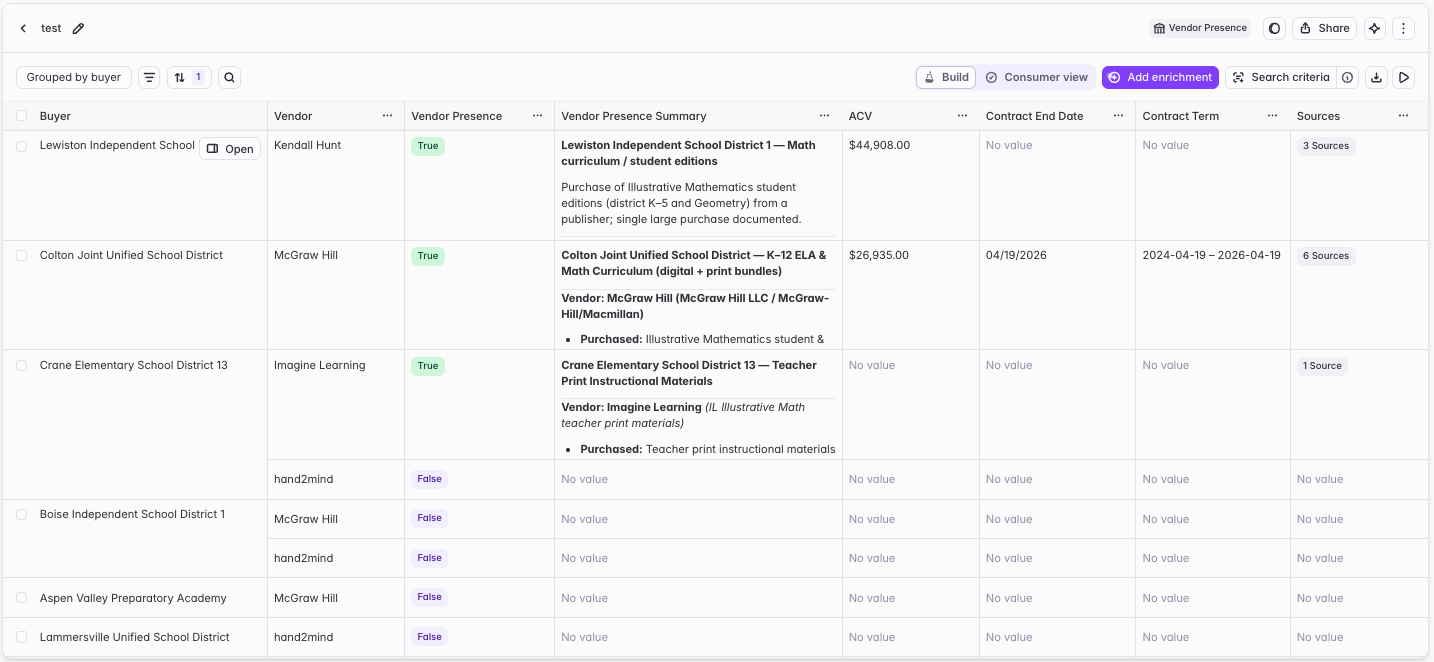Check the Crane Elementary School District 13 row

22,366
